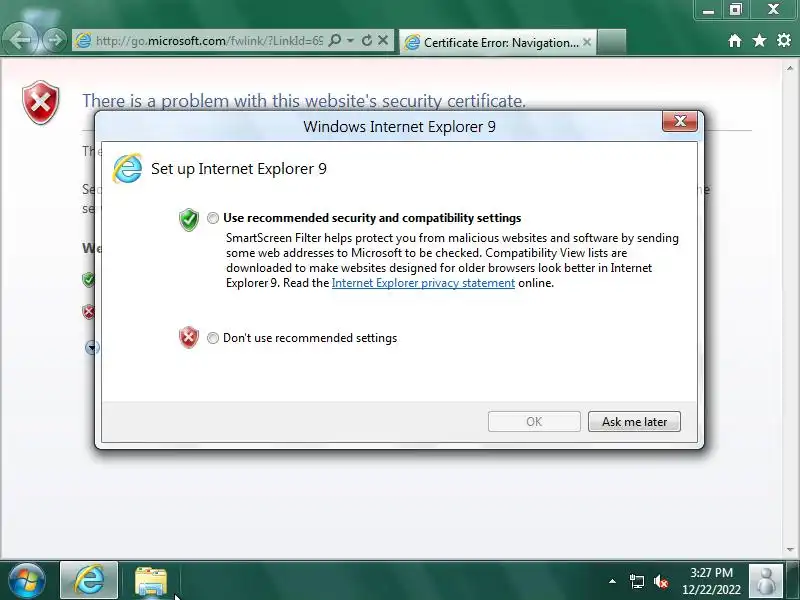Image resolution: width=800 pixels, height=600 pixels.
Task: Open the Tools gear menu
Action: click(x=784, y=40)
